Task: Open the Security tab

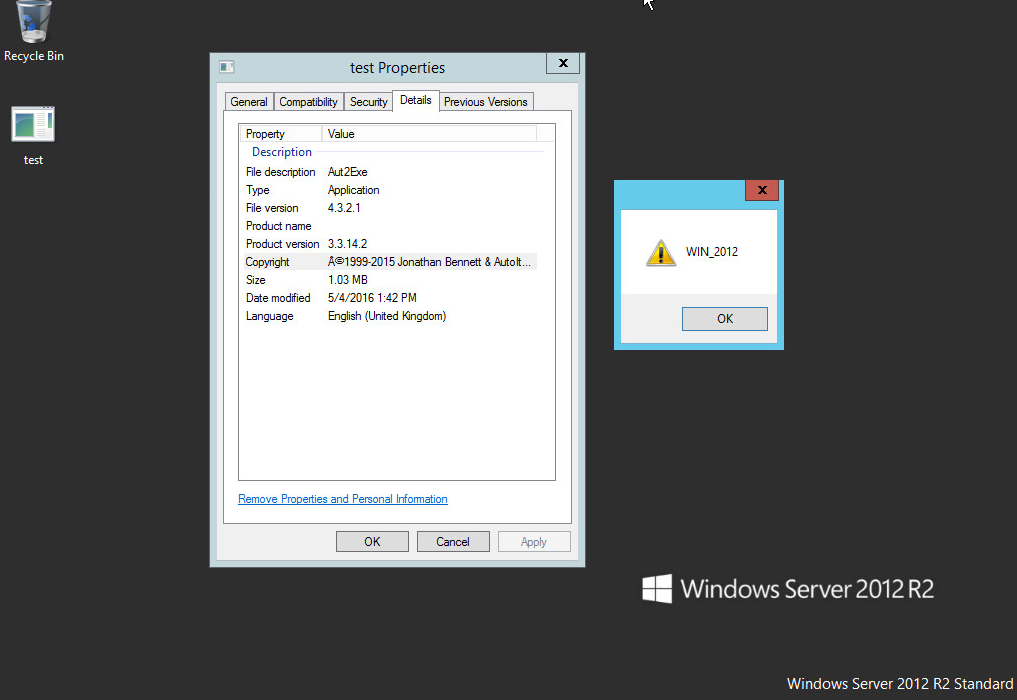Action: 368,102
